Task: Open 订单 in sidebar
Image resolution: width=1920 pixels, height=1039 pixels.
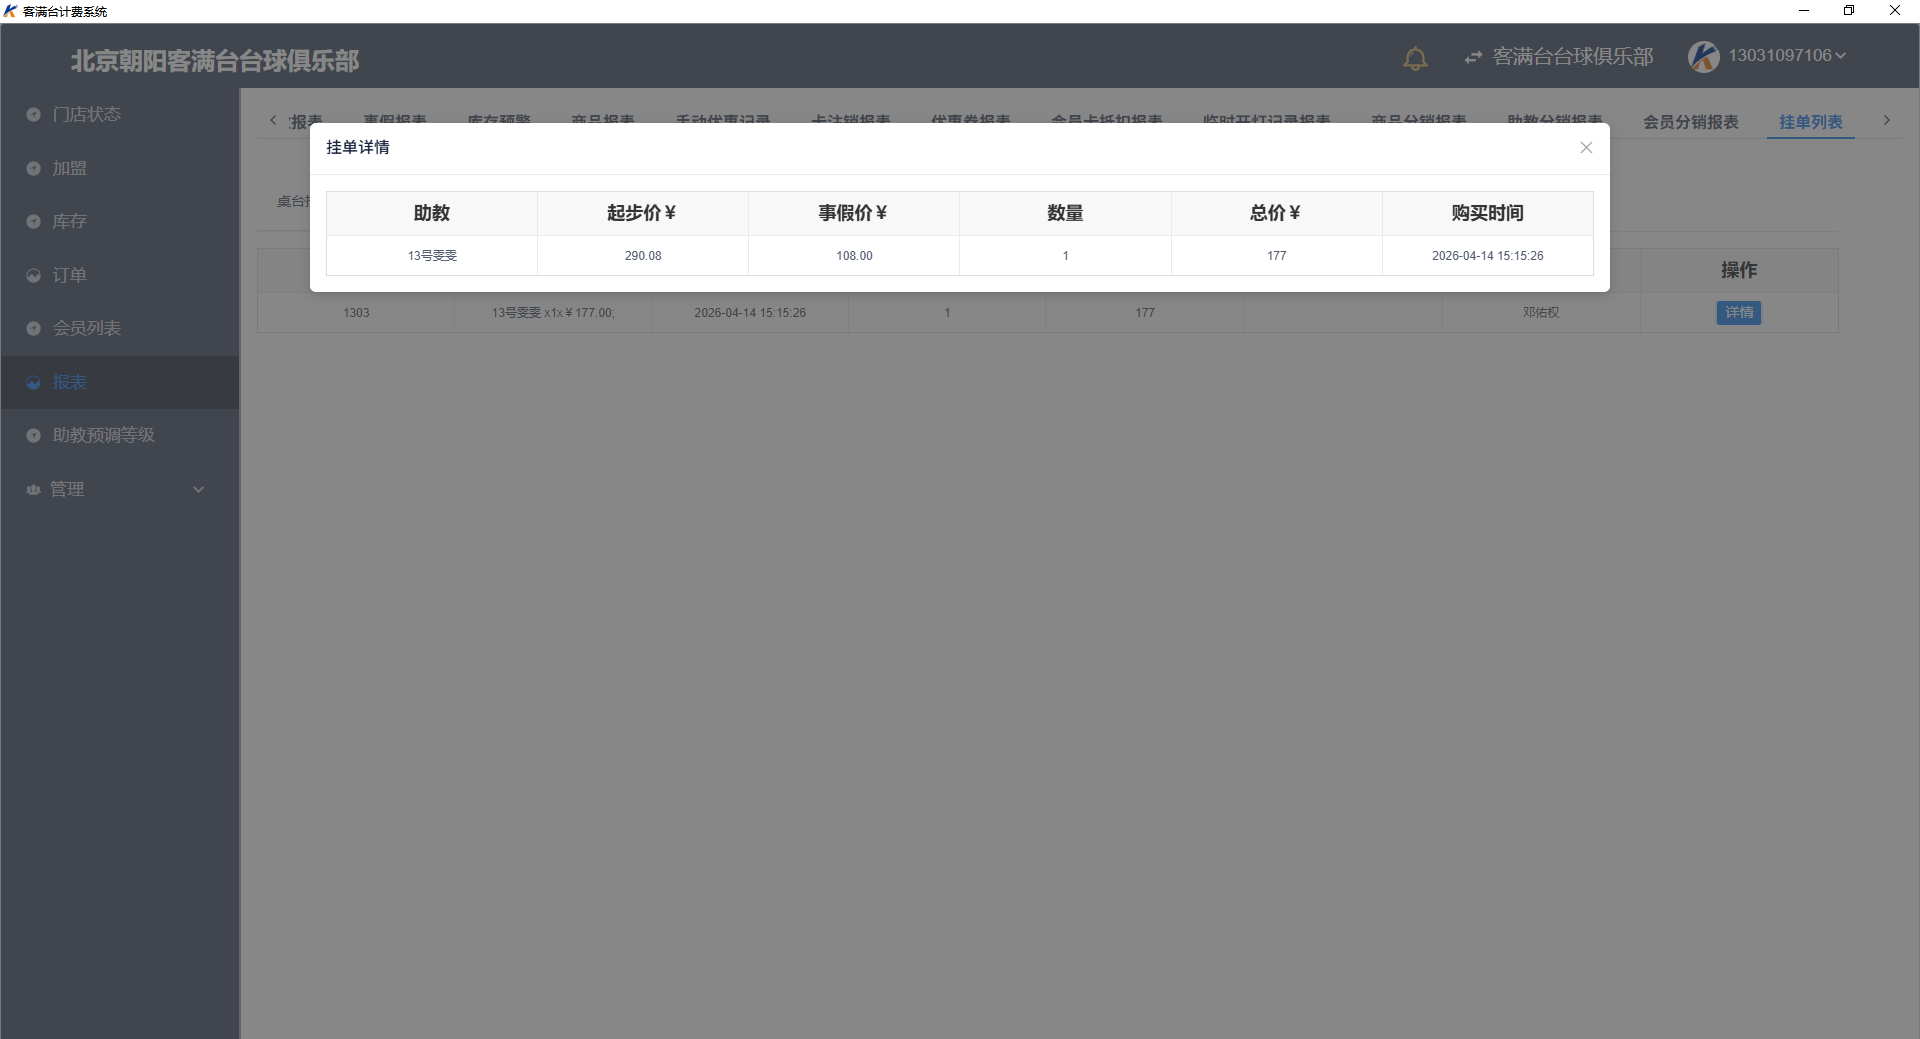Action: [x=120, y=275]
